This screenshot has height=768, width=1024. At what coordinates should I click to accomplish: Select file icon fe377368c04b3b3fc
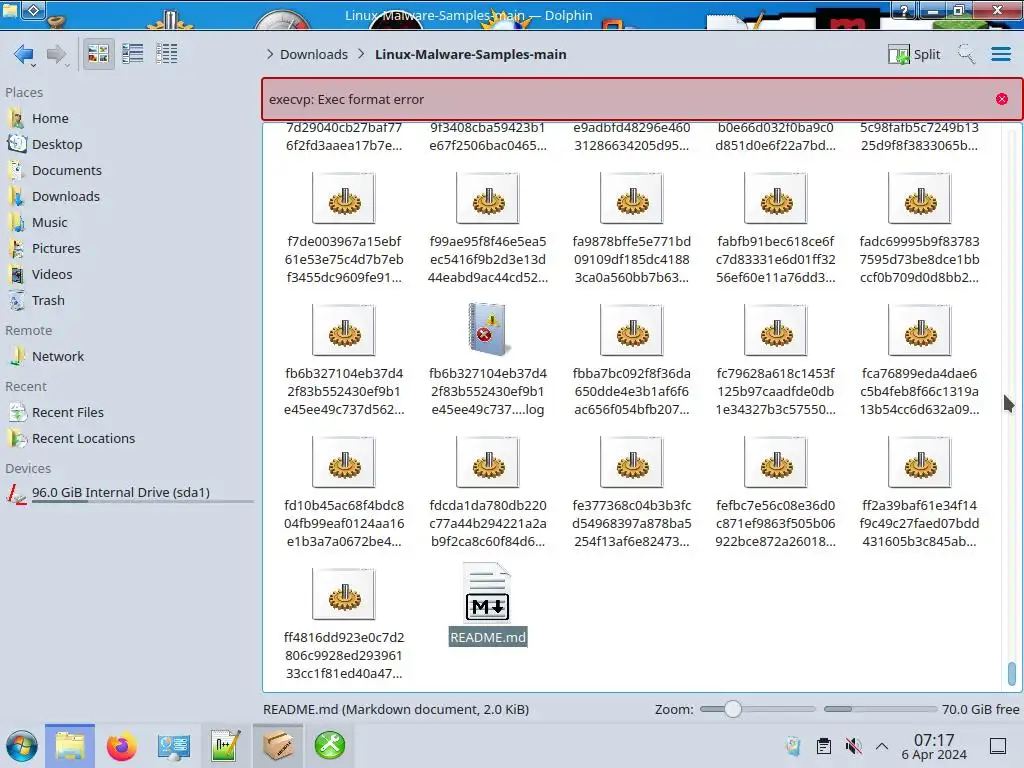point(632,462)
